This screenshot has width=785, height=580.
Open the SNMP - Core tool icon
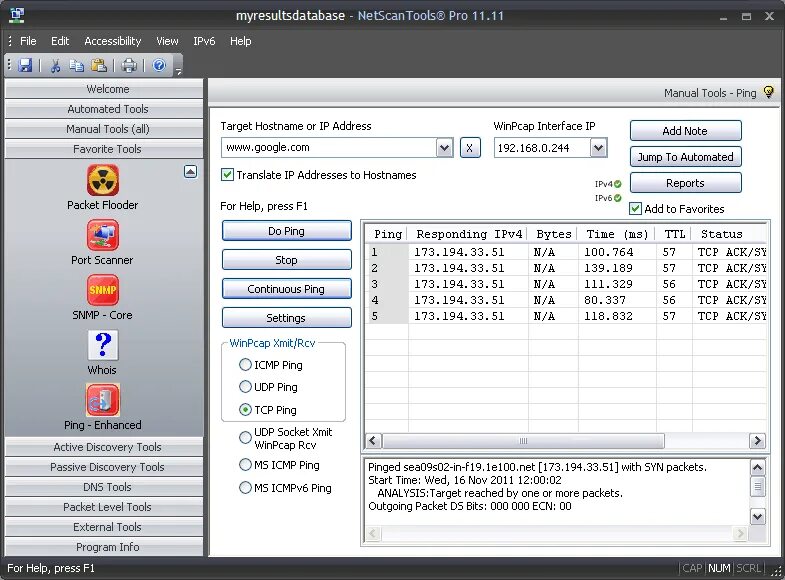(103, 290)
